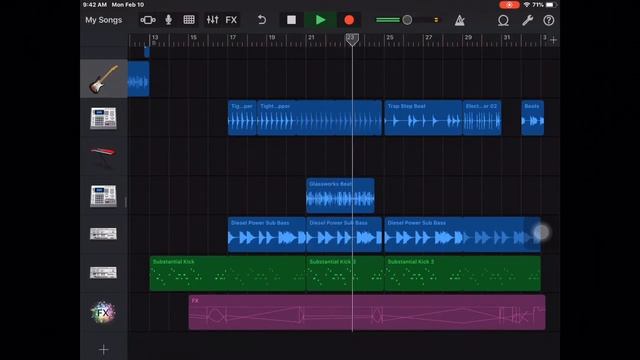The height and width of the screenshot is (360, 640).
Task: Open the track controls view
Action: (x=148, y=20)
